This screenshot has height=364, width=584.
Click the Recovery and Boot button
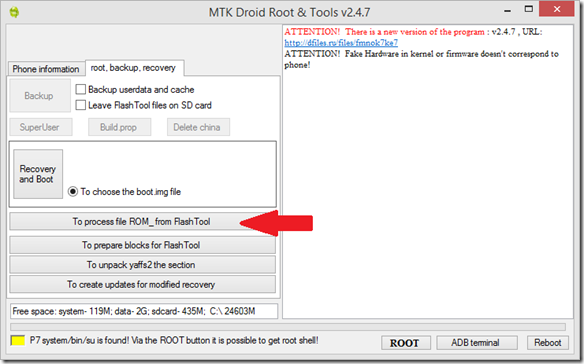pos(38,174)
